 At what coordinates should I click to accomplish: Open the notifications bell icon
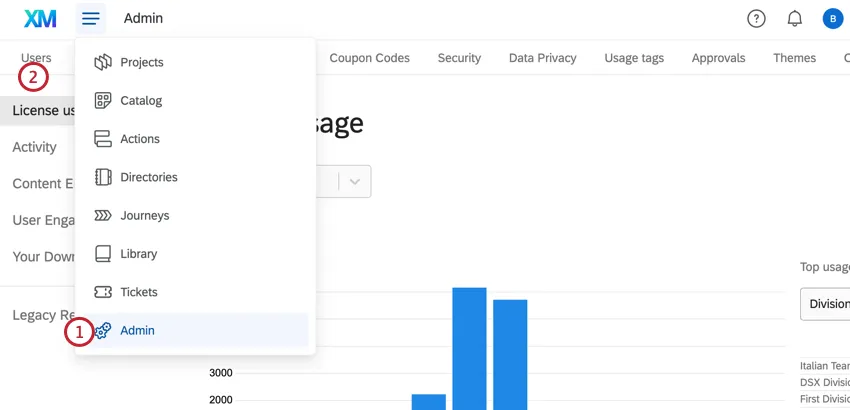795,18
